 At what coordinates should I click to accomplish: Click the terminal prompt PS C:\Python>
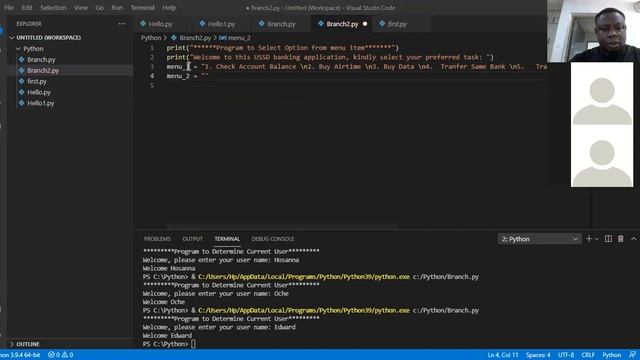[165, 344]
